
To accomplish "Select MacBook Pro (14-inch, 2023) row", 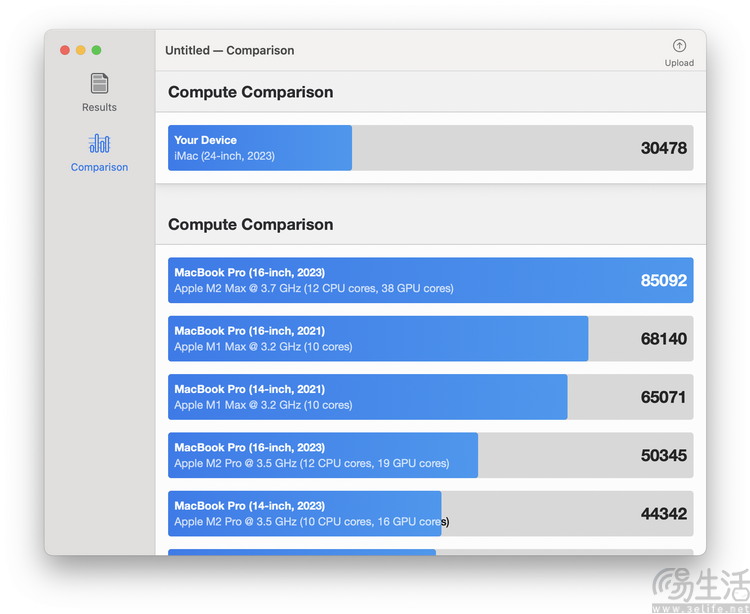I will coord(430,514).
